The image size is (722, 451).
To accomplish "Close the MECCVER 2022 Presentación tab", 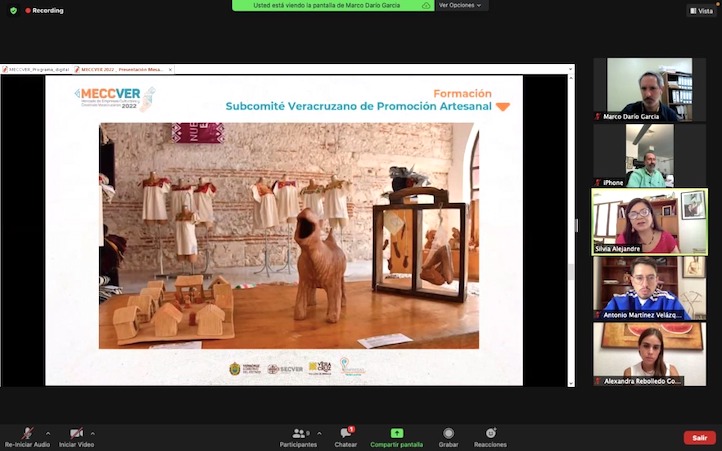I will (170, 70).
